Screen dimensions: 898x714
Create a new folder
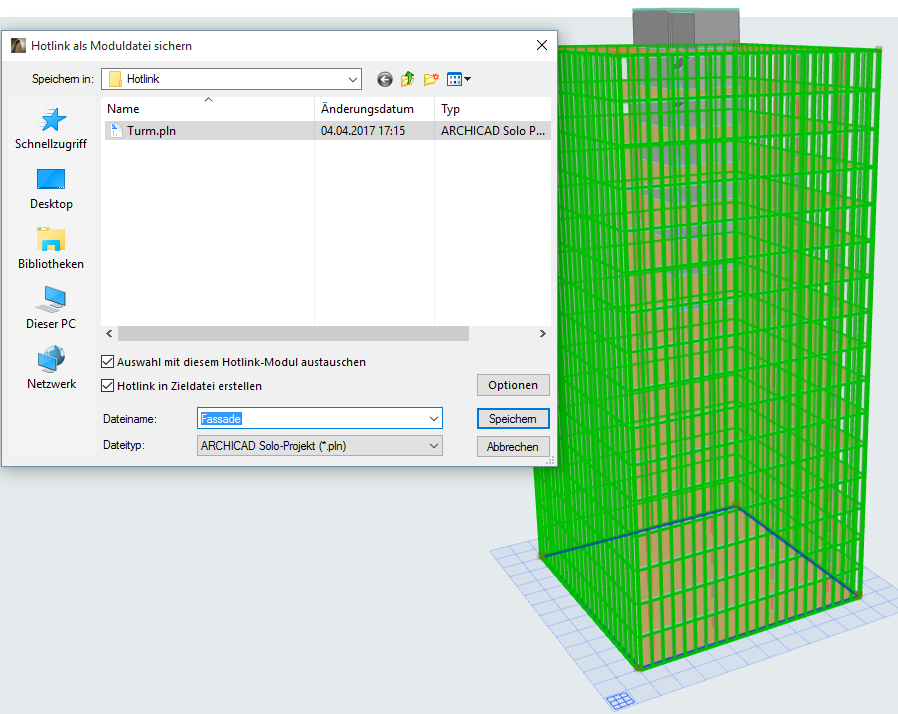[431, 79]
